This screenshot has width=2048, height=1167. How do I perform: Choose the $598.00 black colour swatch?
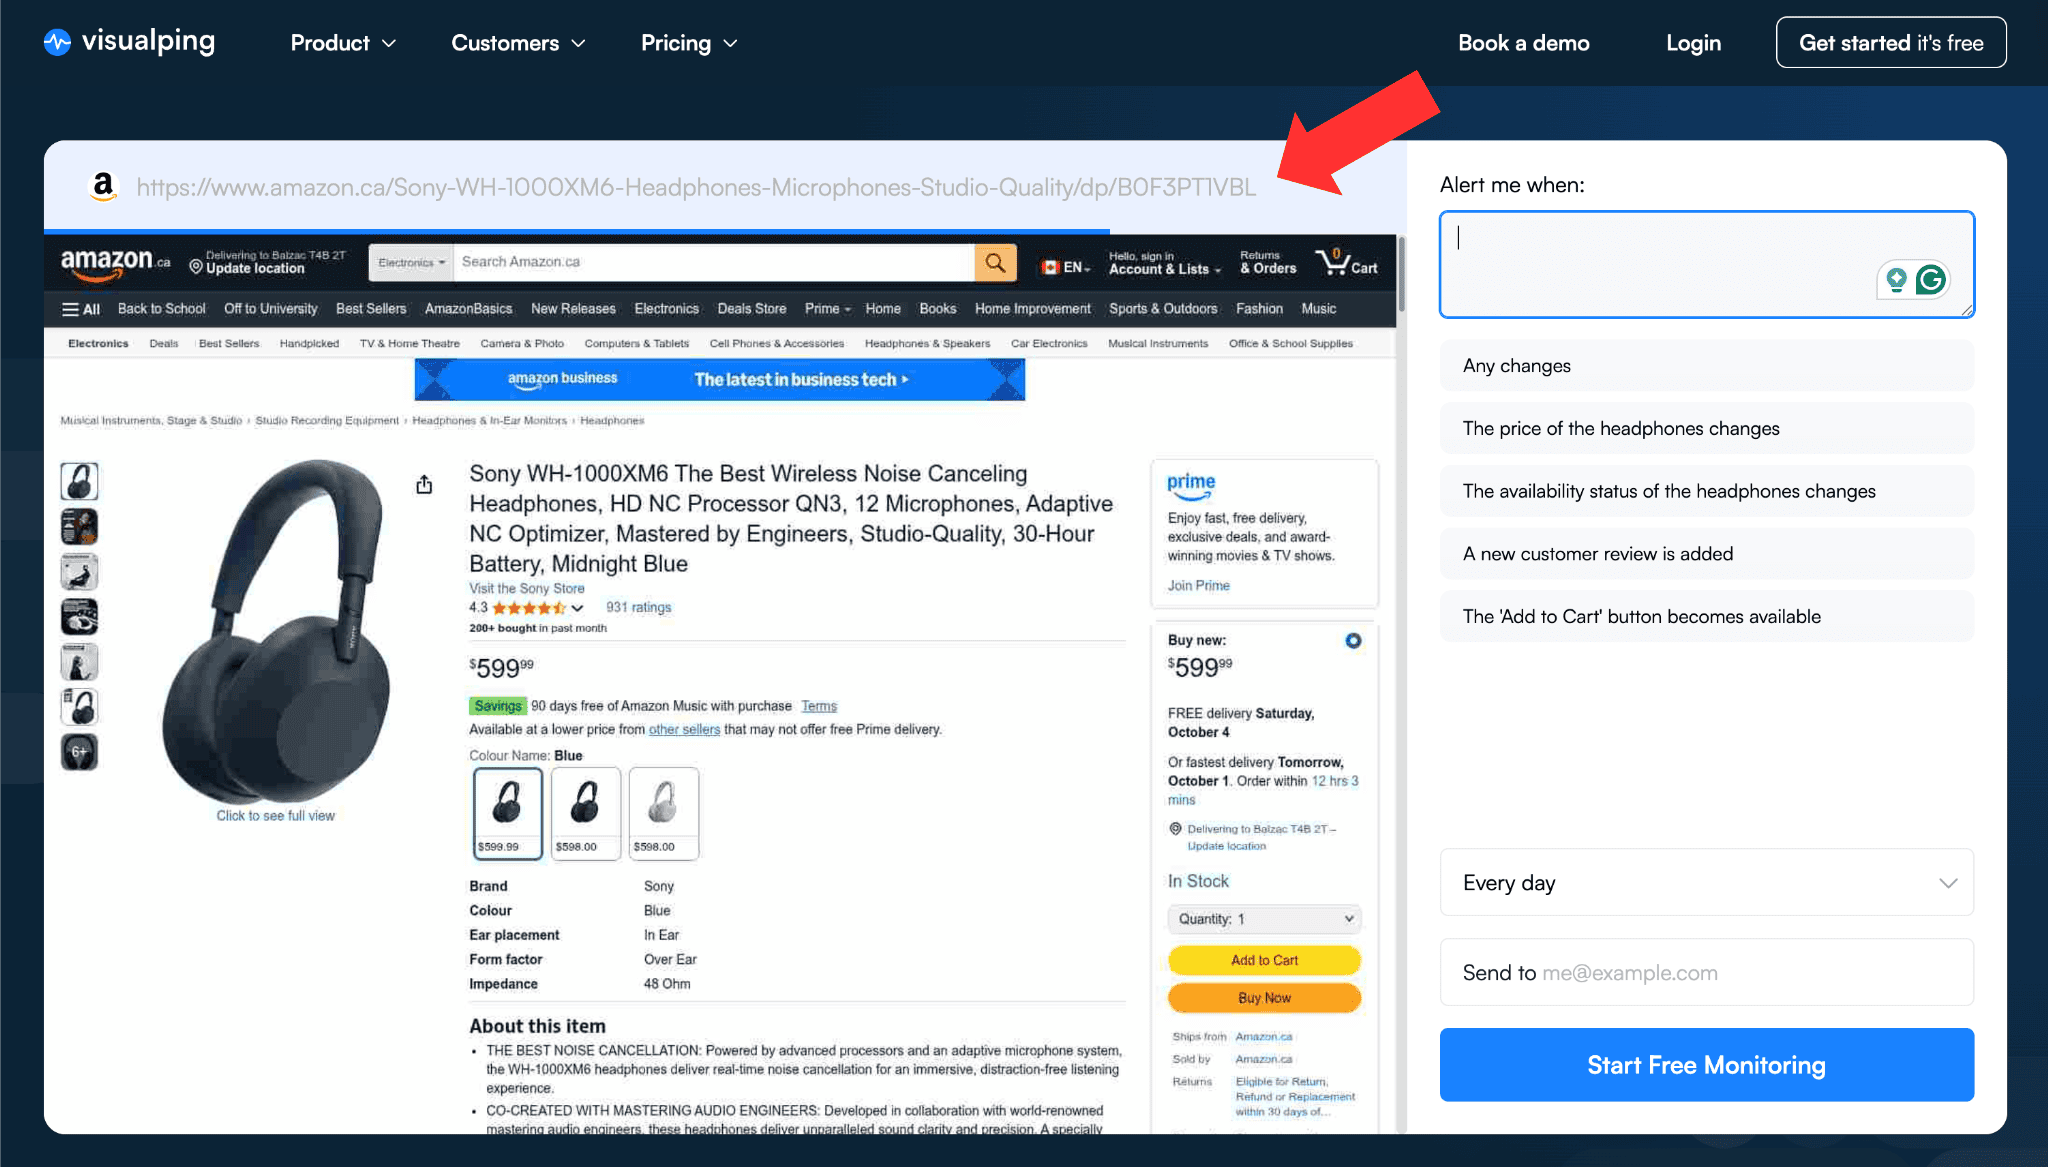point(586,812)
